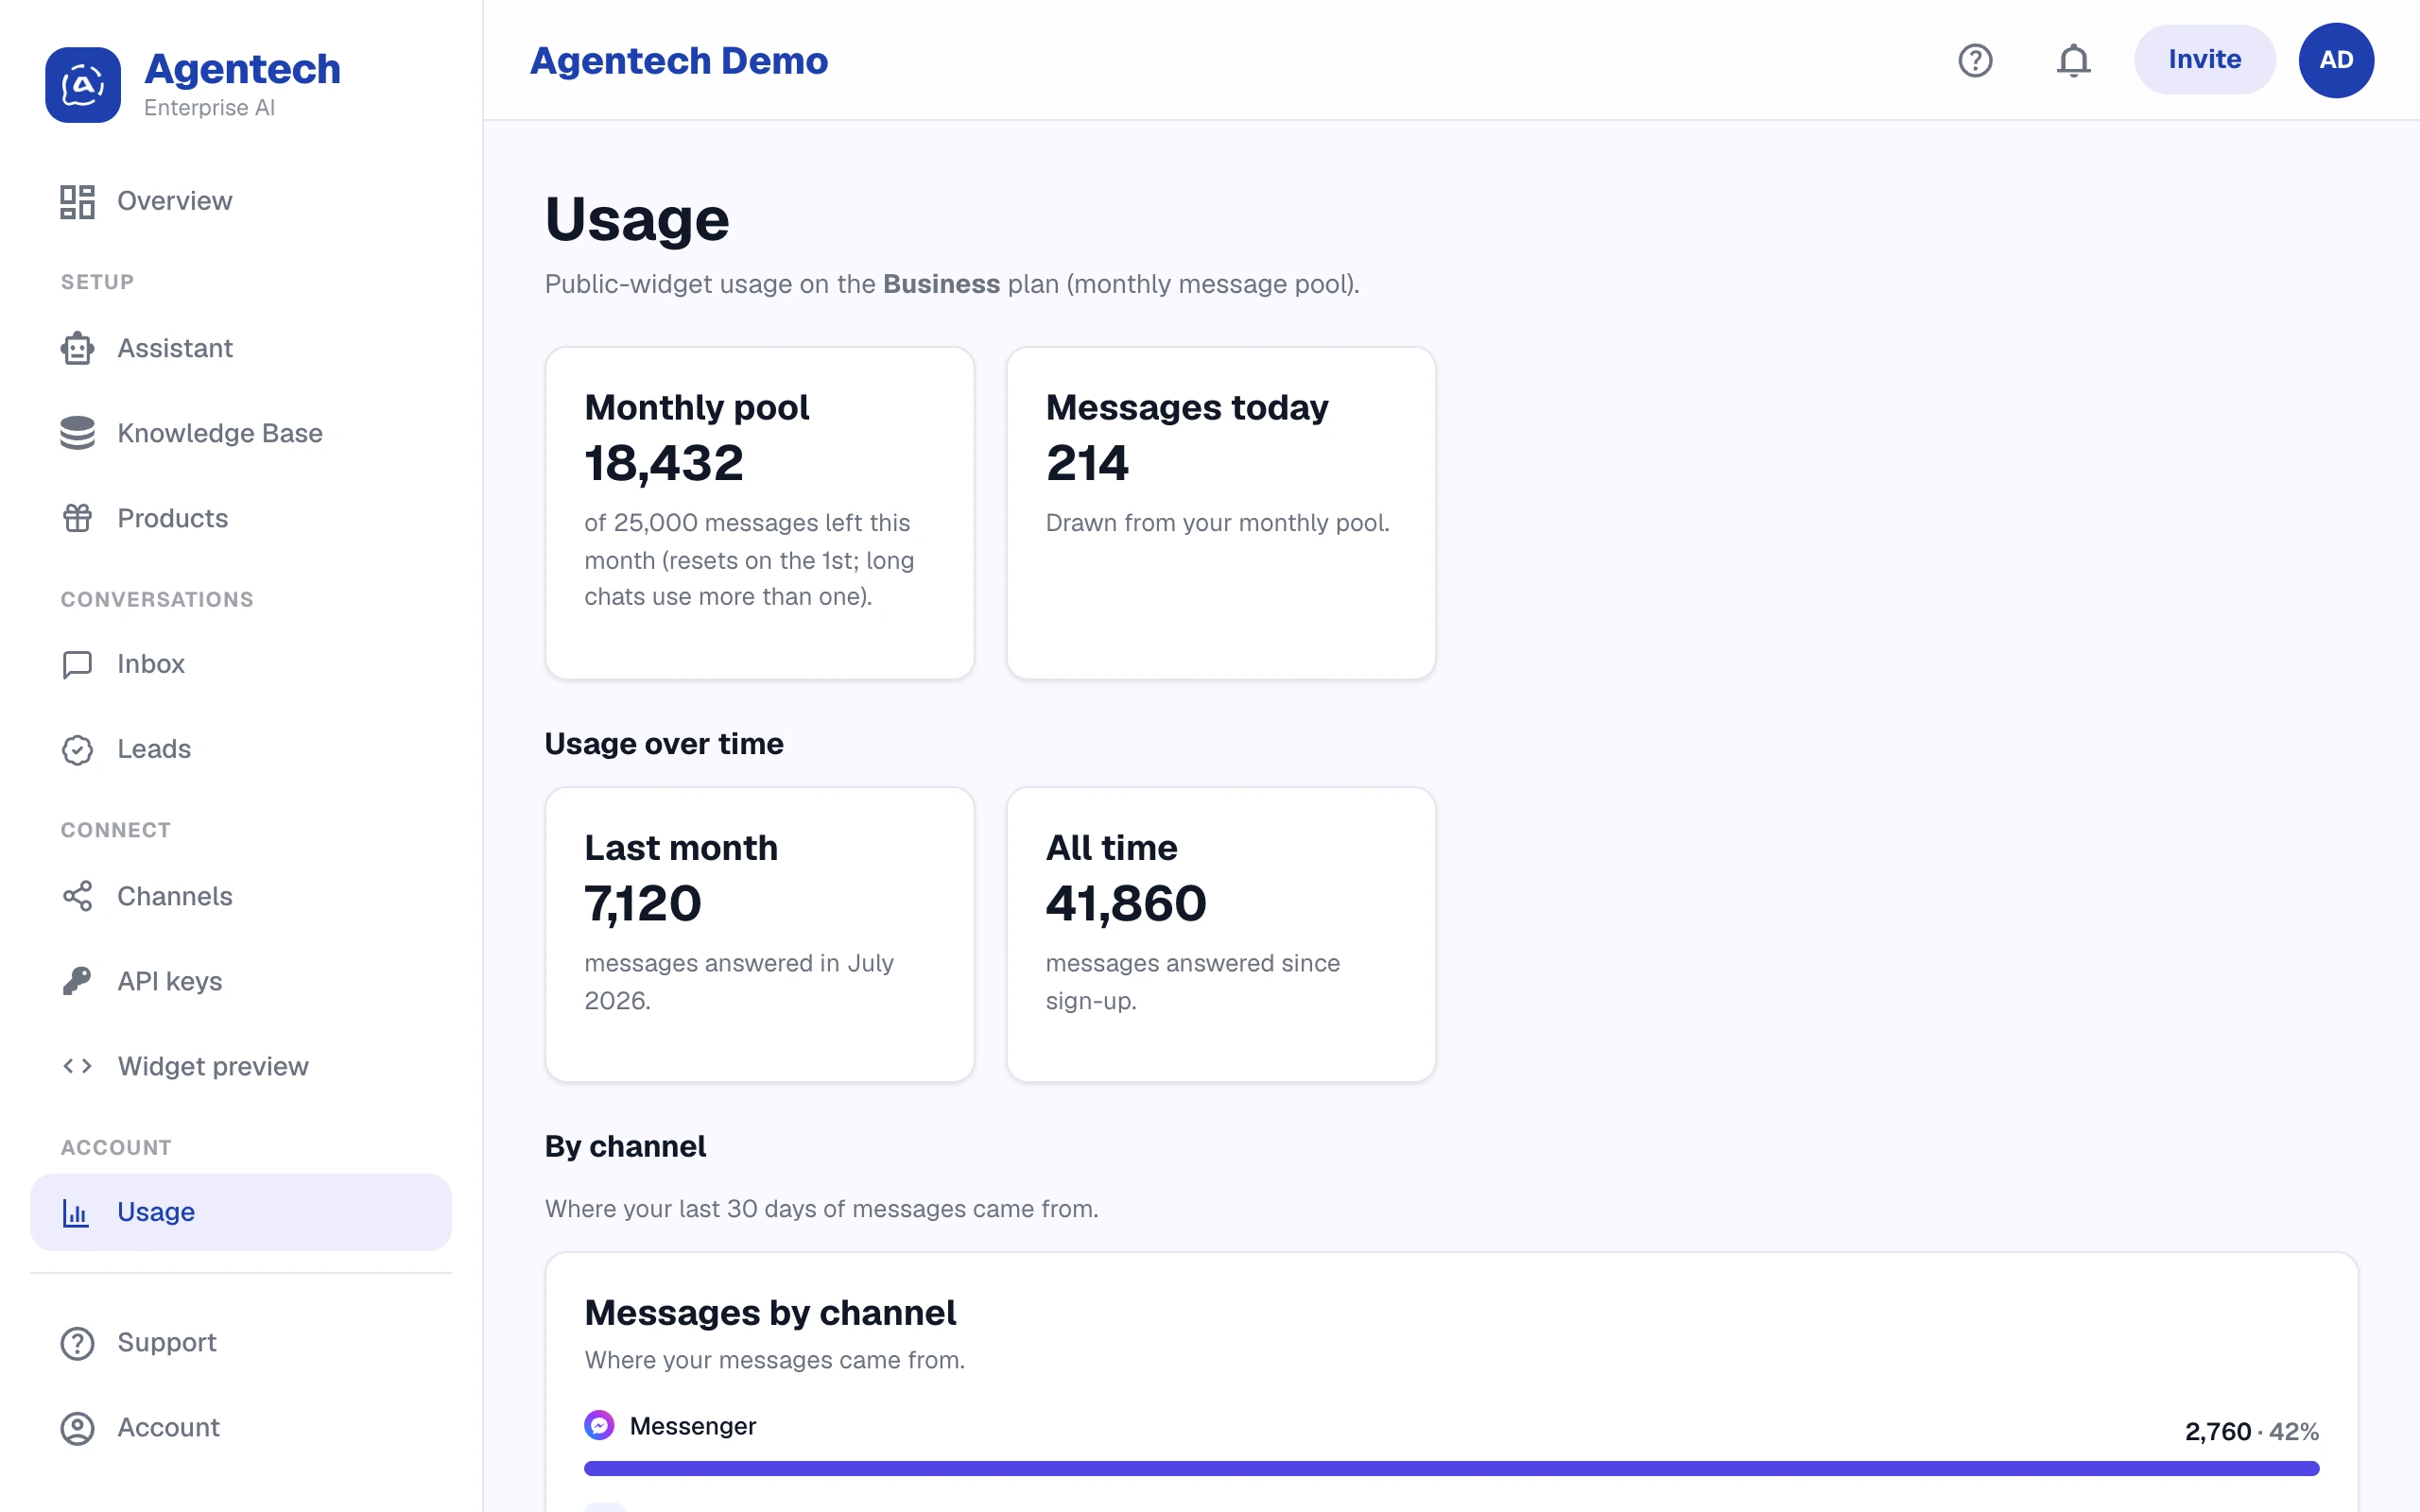Click the Overview grid icon
This screenshot has width=2420, height=1512.
tap(77, 201)
